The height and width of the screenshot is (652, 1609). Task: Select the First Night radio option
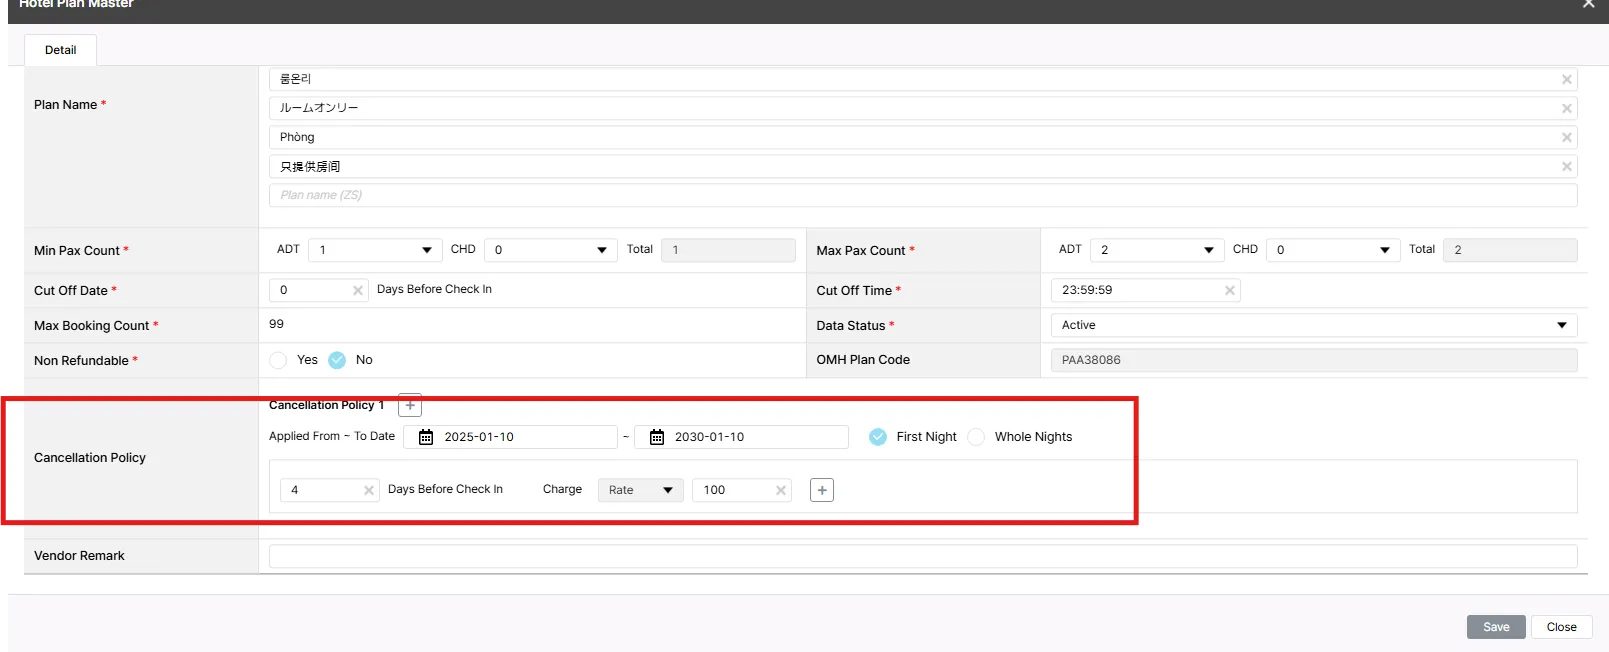pyautogui.click(x=878, y=437)
